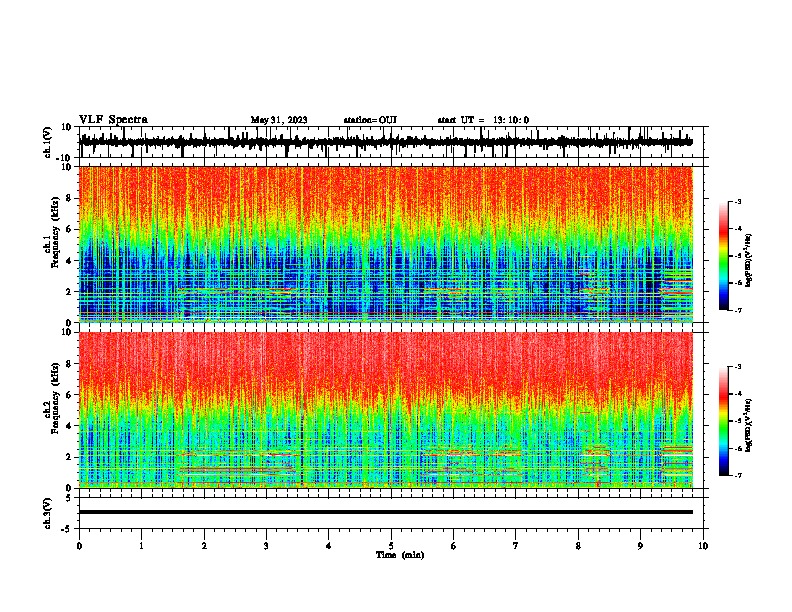Click the "4" kHz tick on ch.1 spectrogram
The width and height of the screenshot is (792, 612).
pyautogui.click(x=69, y=261)
